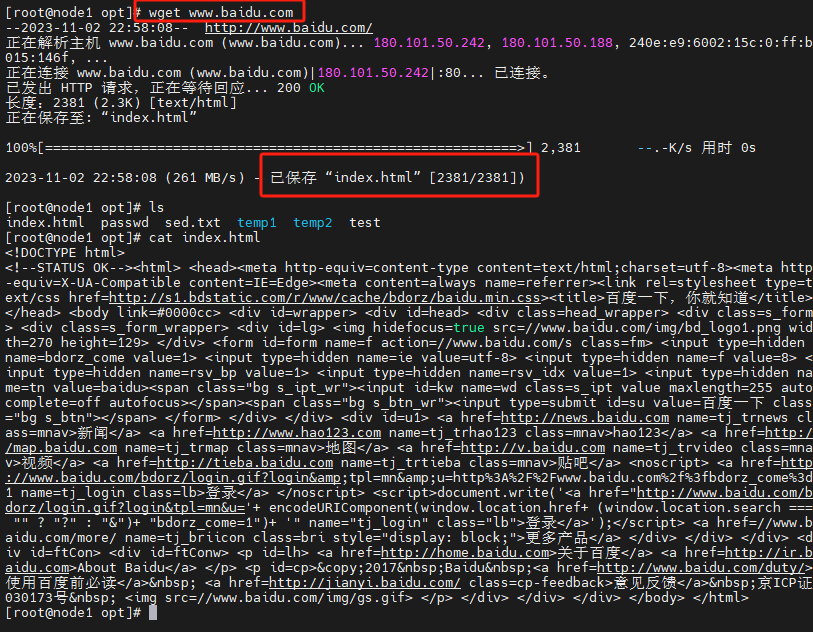
Task: Click the 'test' entry in ls output
Action: click(365, 222)
